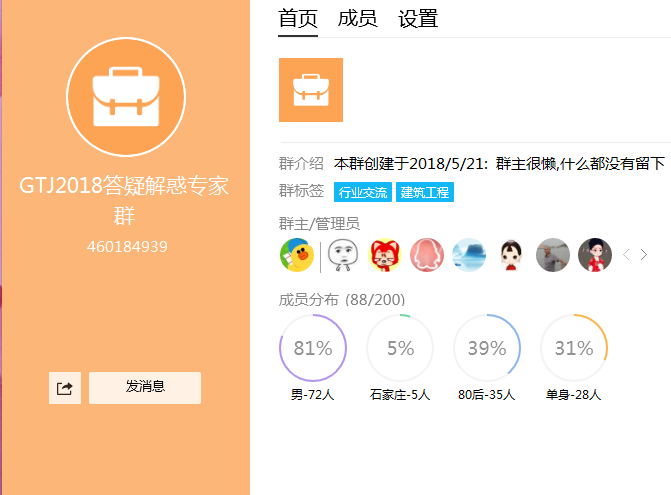Screen dimensions: 671x495
Task: Click the 发消息 button
Action: (145, 388)
